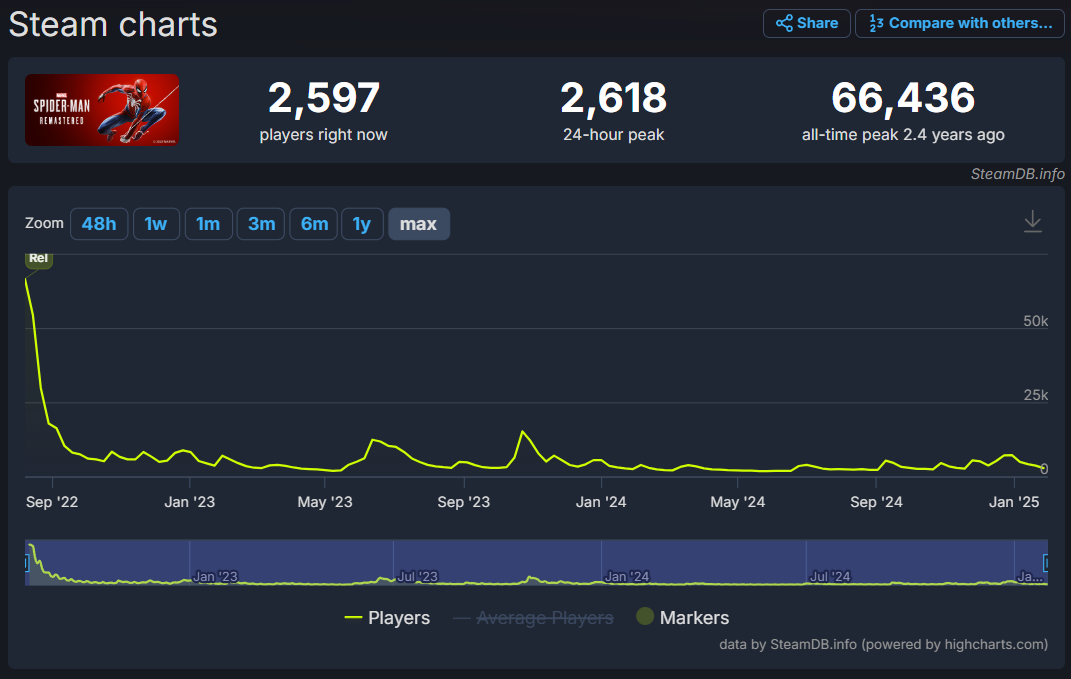1071x679 pixels.
Task: Click the 25k axis value
Action: click(1035, 395)
